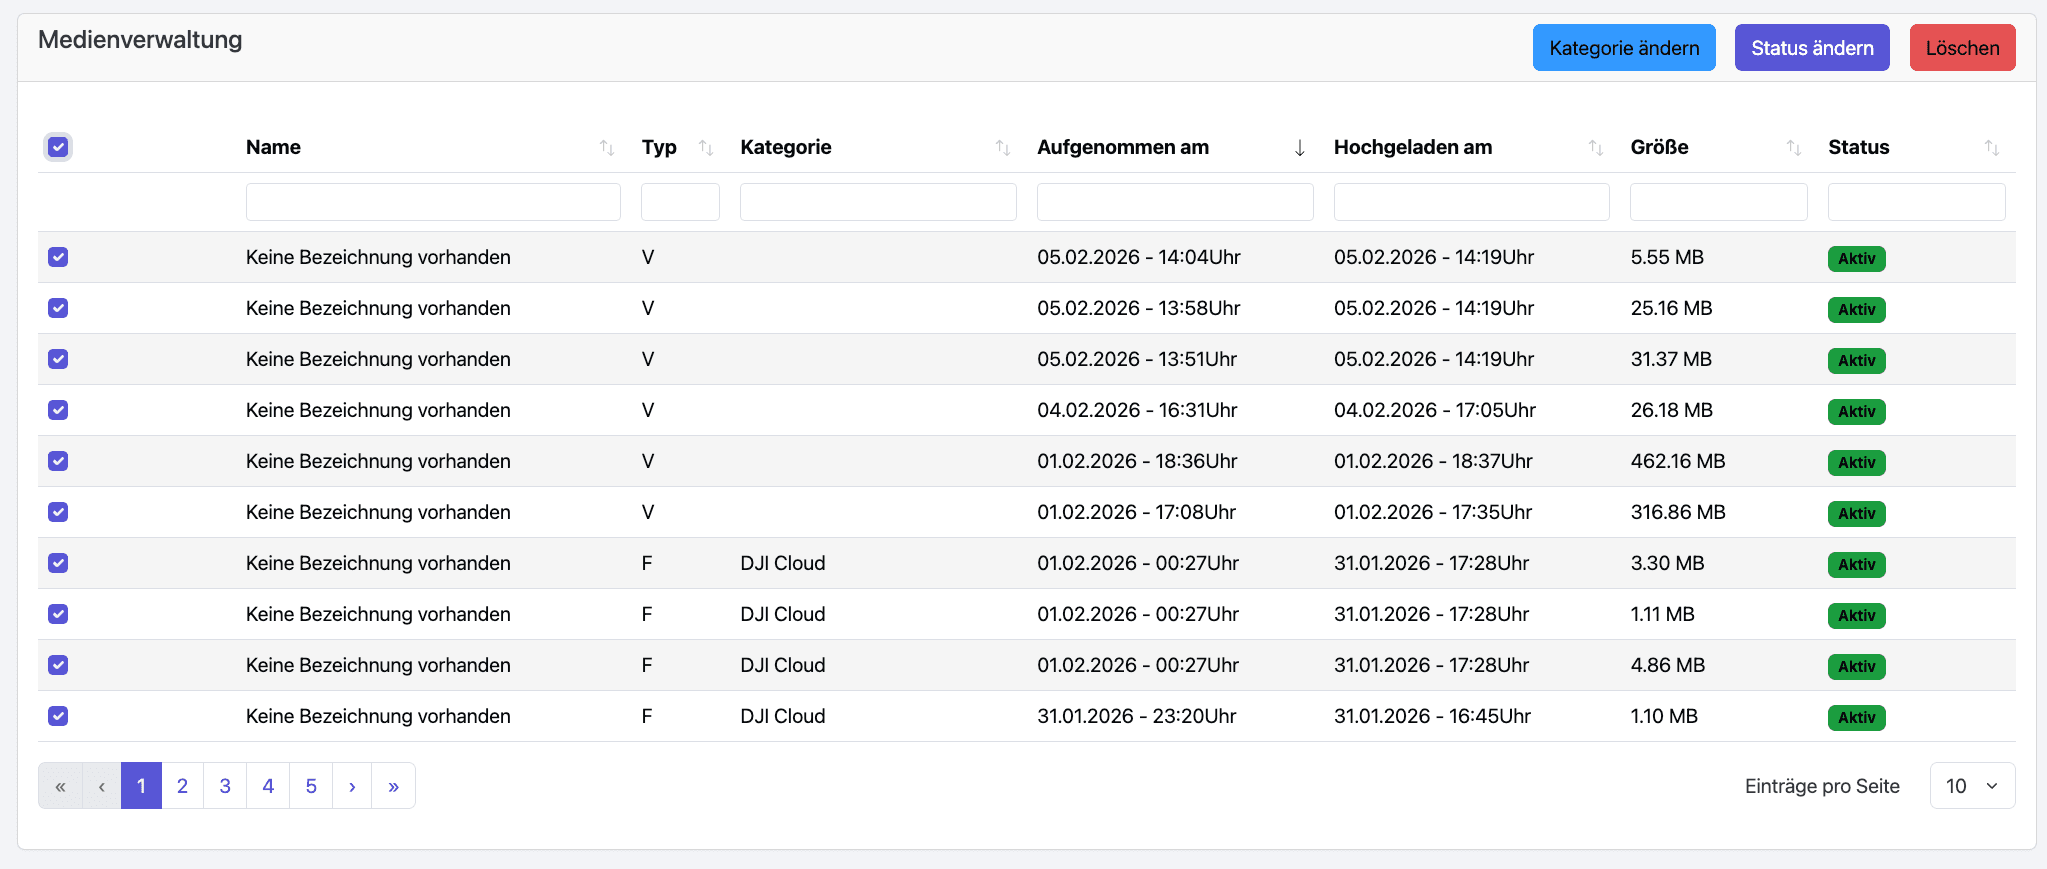Viewport: 2047px width, 869px height.
Task: Toggle the Aufgenommen am sort arrow
Action: [x=1299, y=148]
